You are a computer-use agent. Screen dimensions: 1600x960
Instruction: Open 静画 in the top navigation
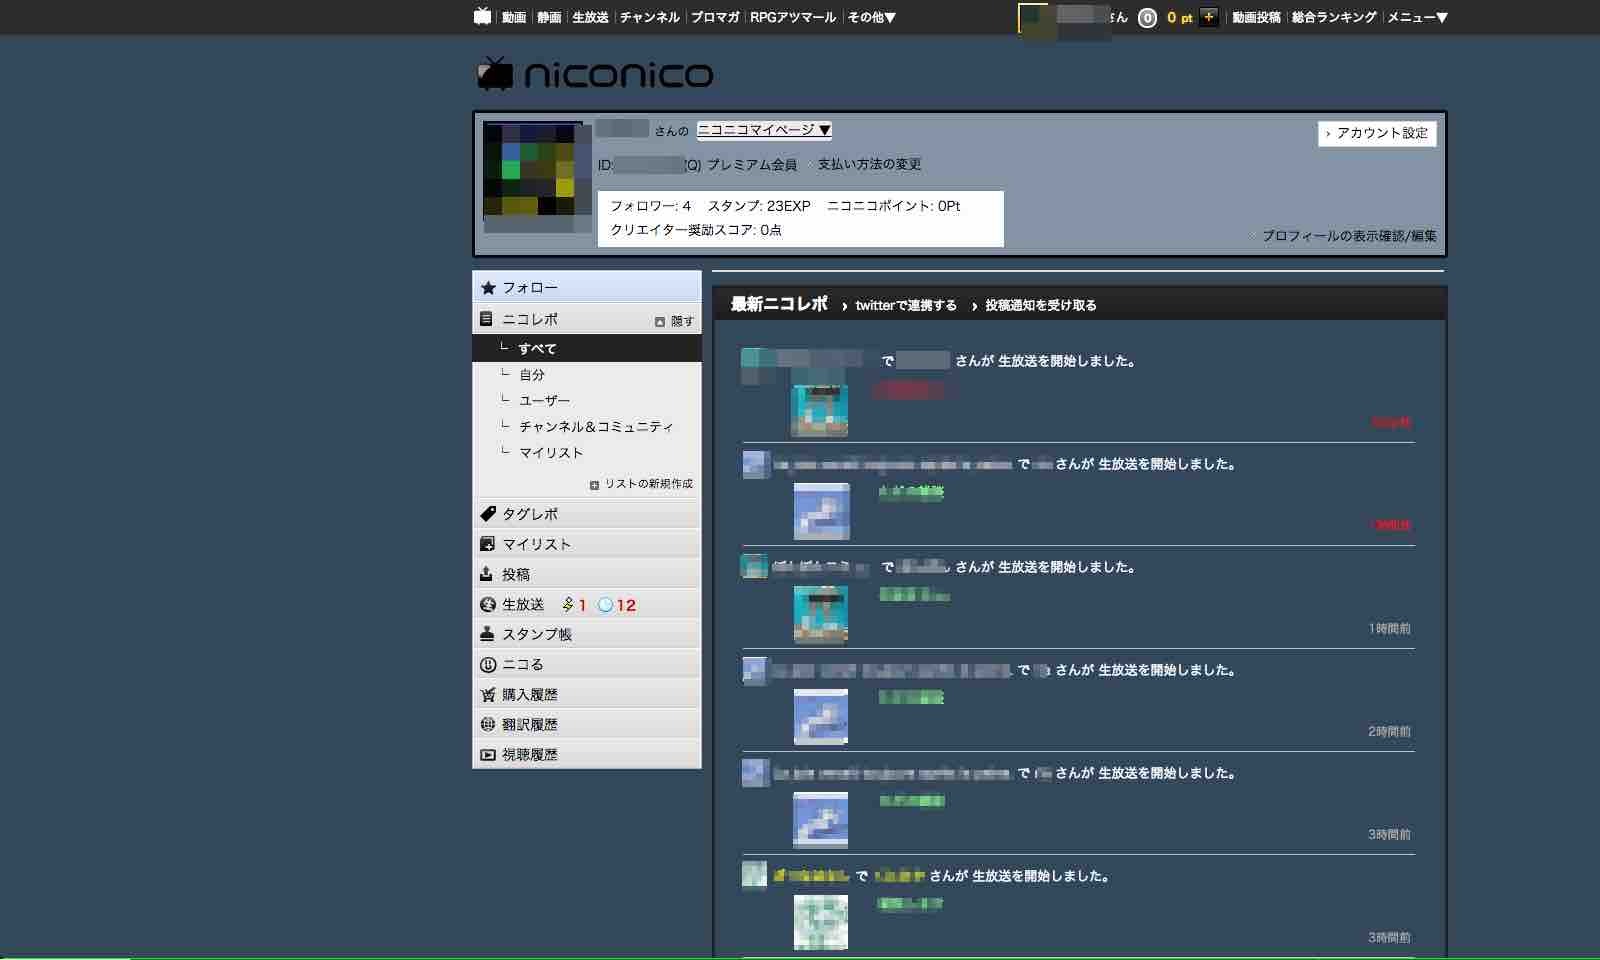[x=549, y=17]
